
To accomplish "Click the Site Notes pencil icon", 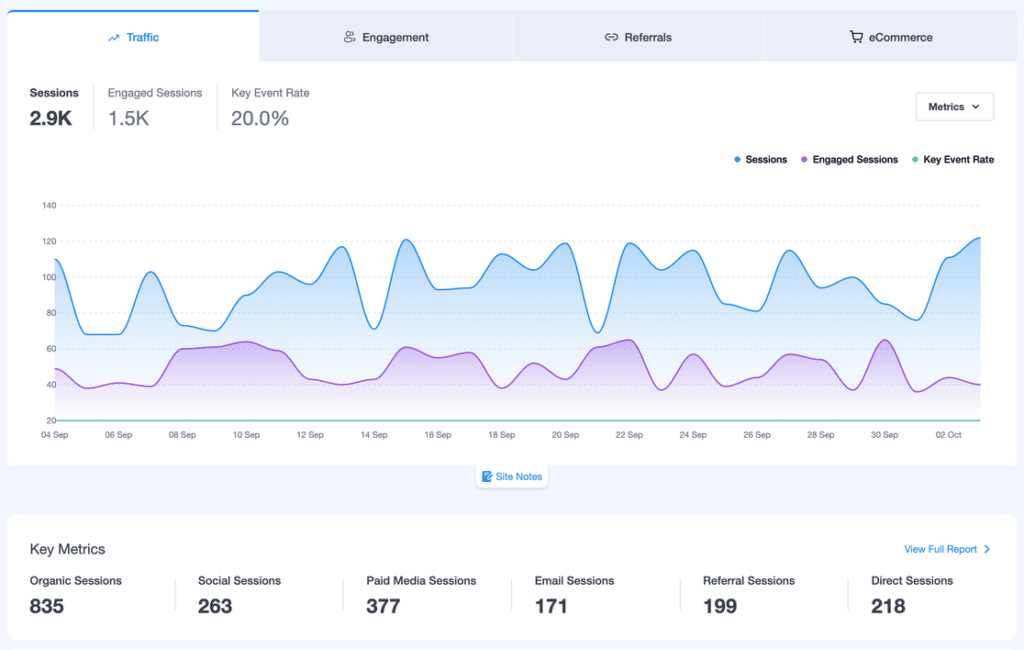I will pyautogui.click(x=487, y=476).
